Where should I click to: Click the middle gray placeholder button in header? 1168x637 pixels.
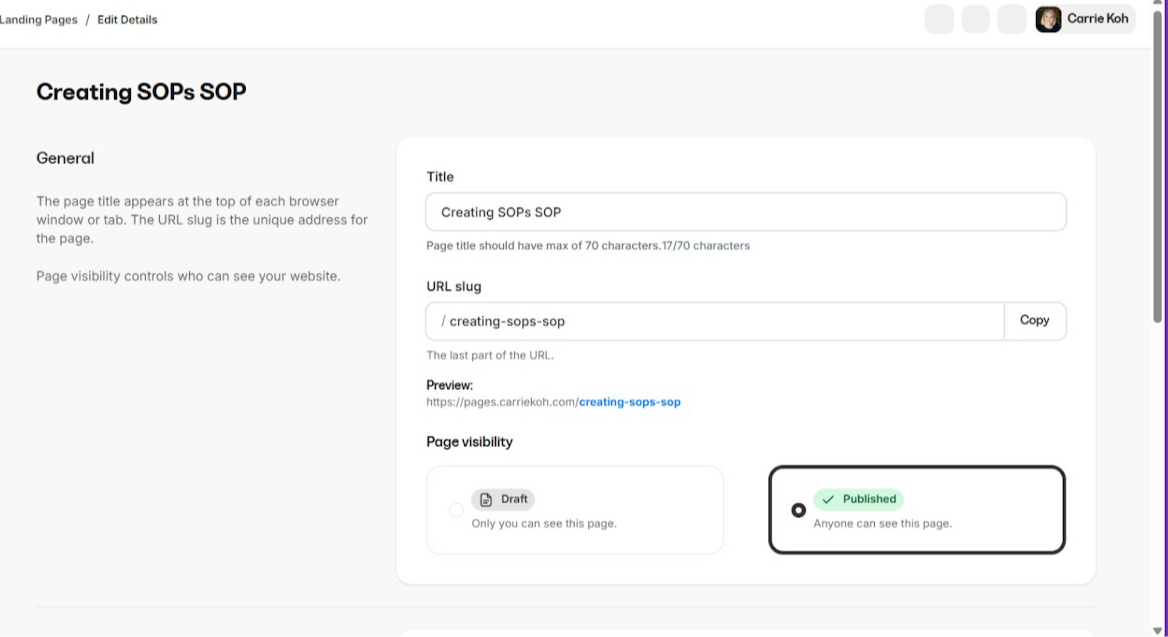pos(975,19)
